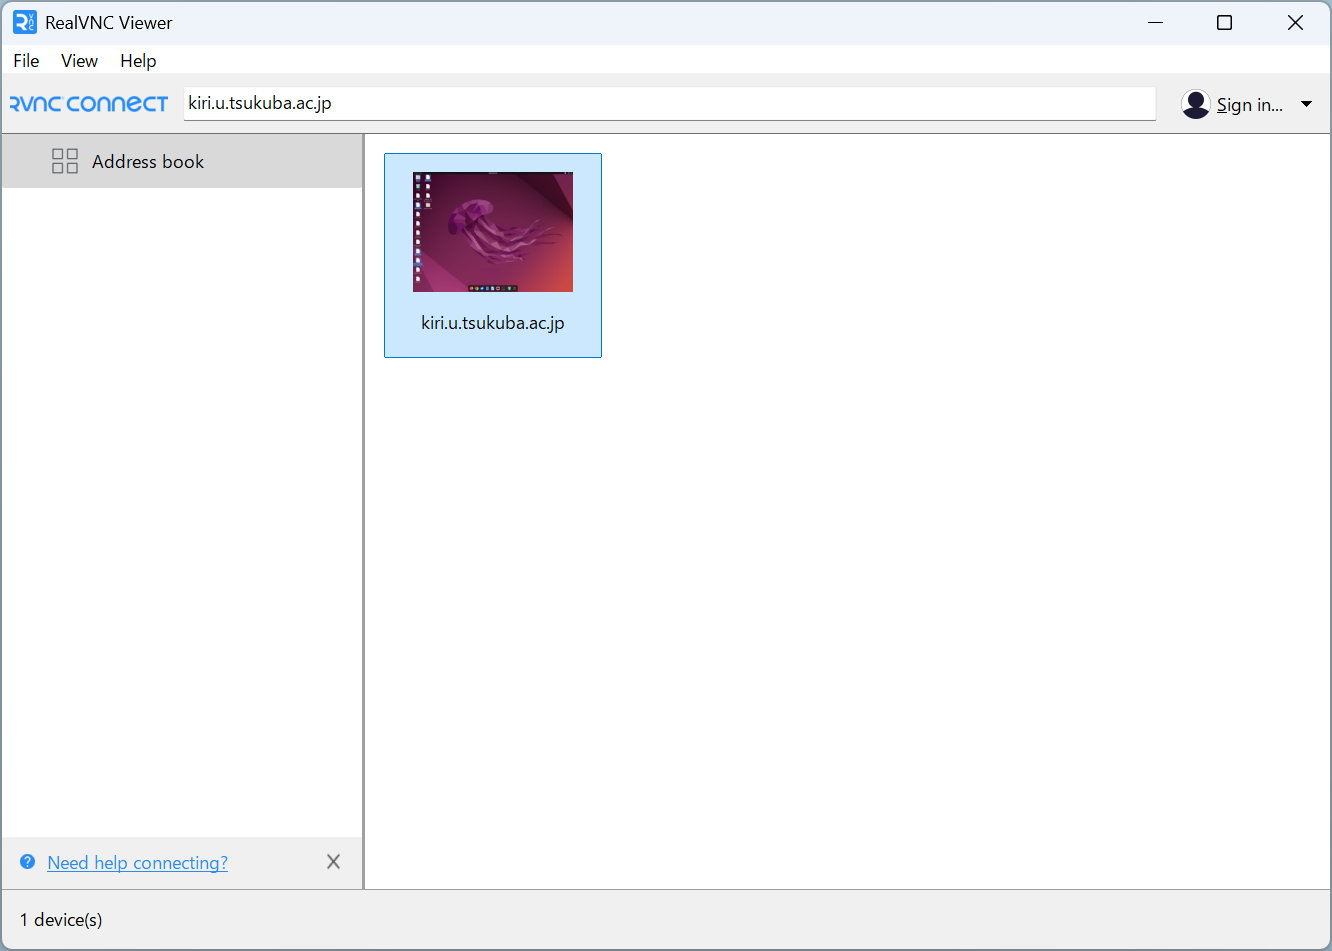Click the user avatar icon

[1195, 104]
